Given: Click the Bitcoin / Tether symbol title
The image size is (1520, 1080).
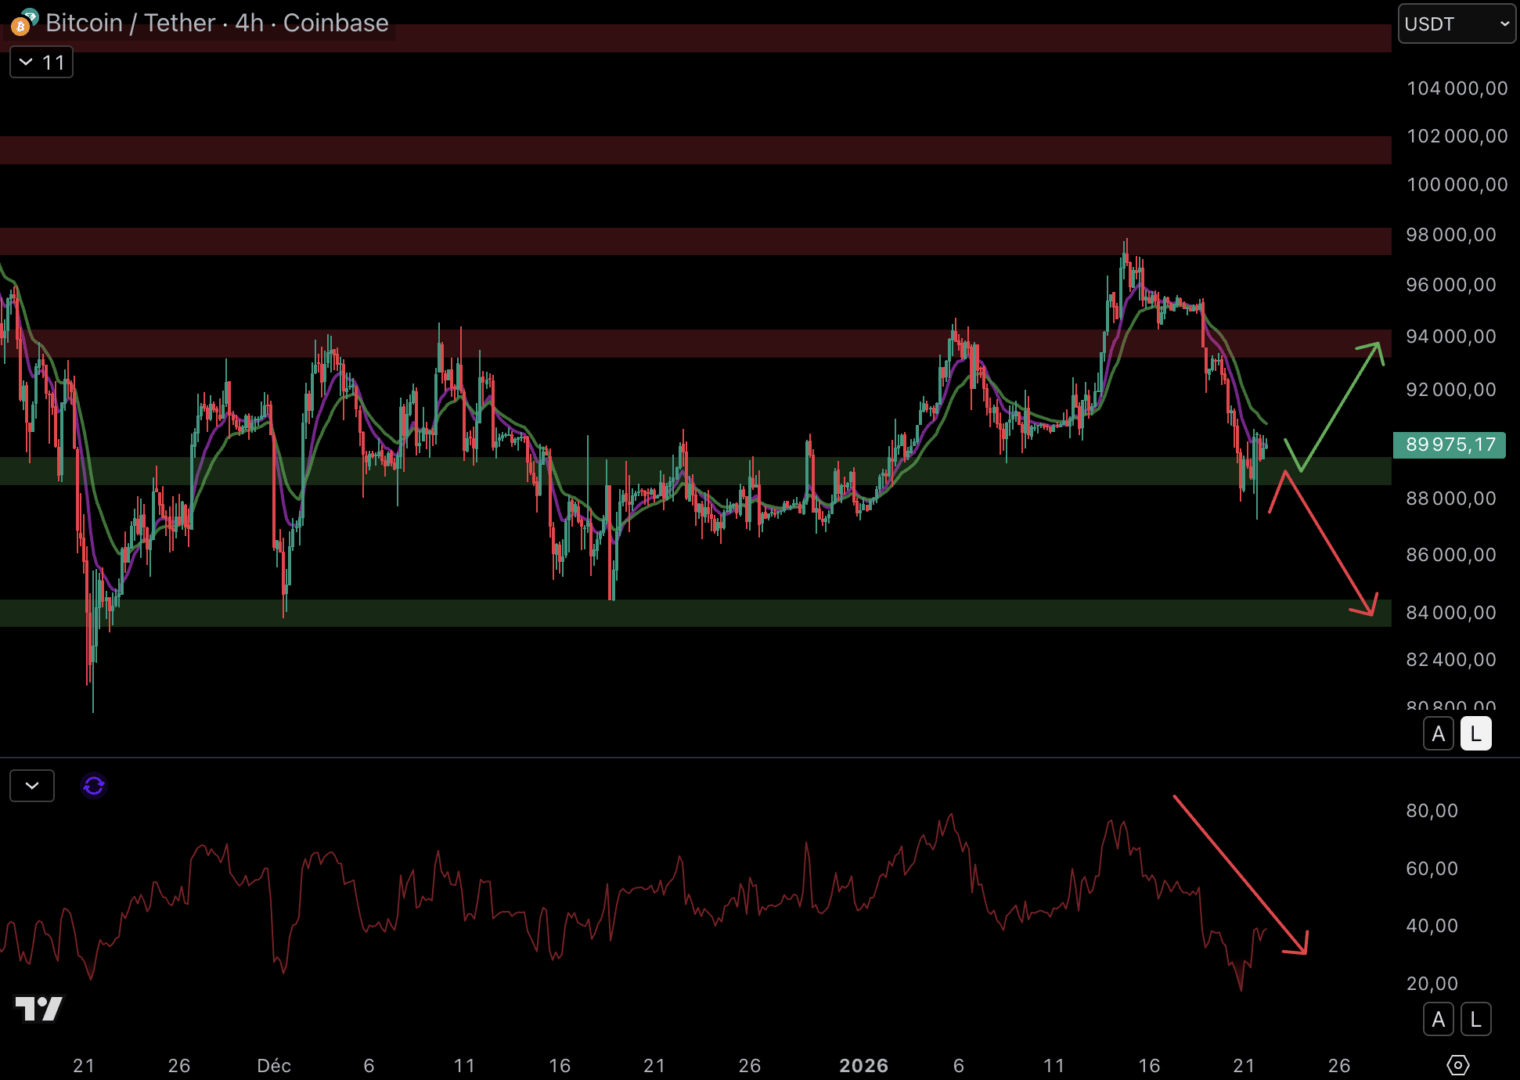Looking at the screenshot, I should point(132,23).
